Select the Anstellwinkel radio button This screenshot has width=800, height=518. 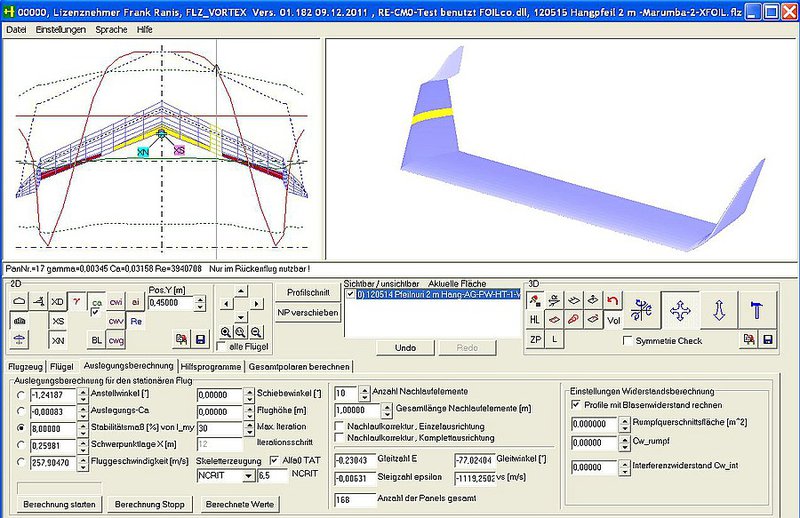pyautogui.click(x=20, y=395)
